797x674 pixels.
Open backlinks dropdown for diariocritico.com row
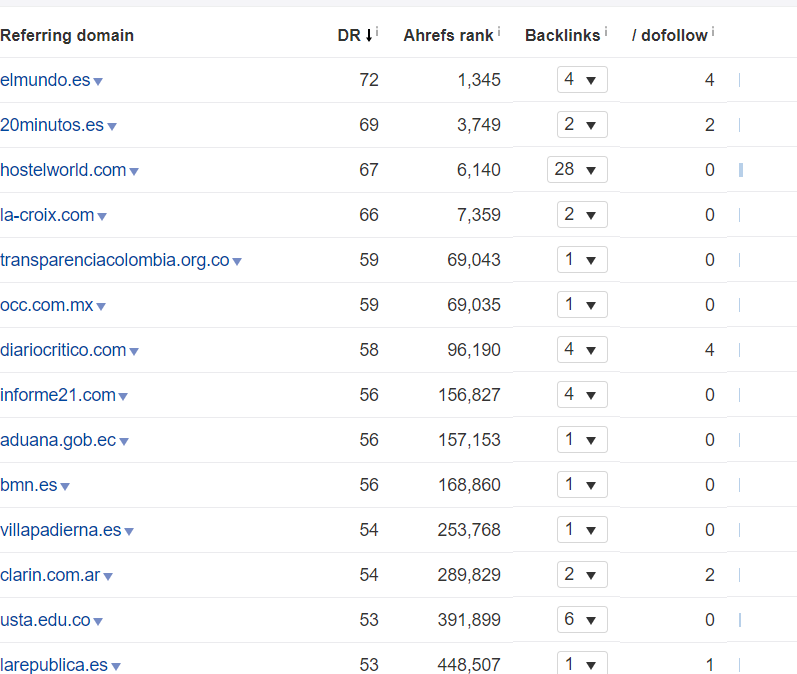[x=582, y=350]
